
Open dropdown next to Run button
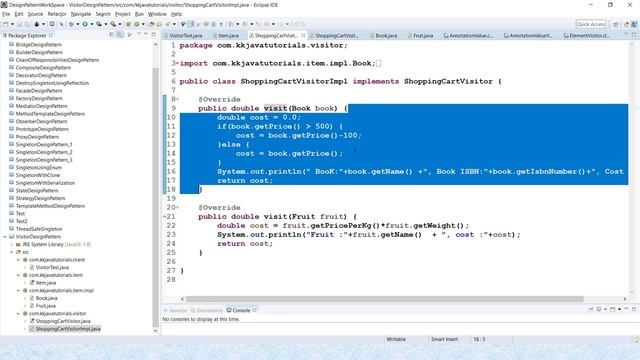[92, 24]
